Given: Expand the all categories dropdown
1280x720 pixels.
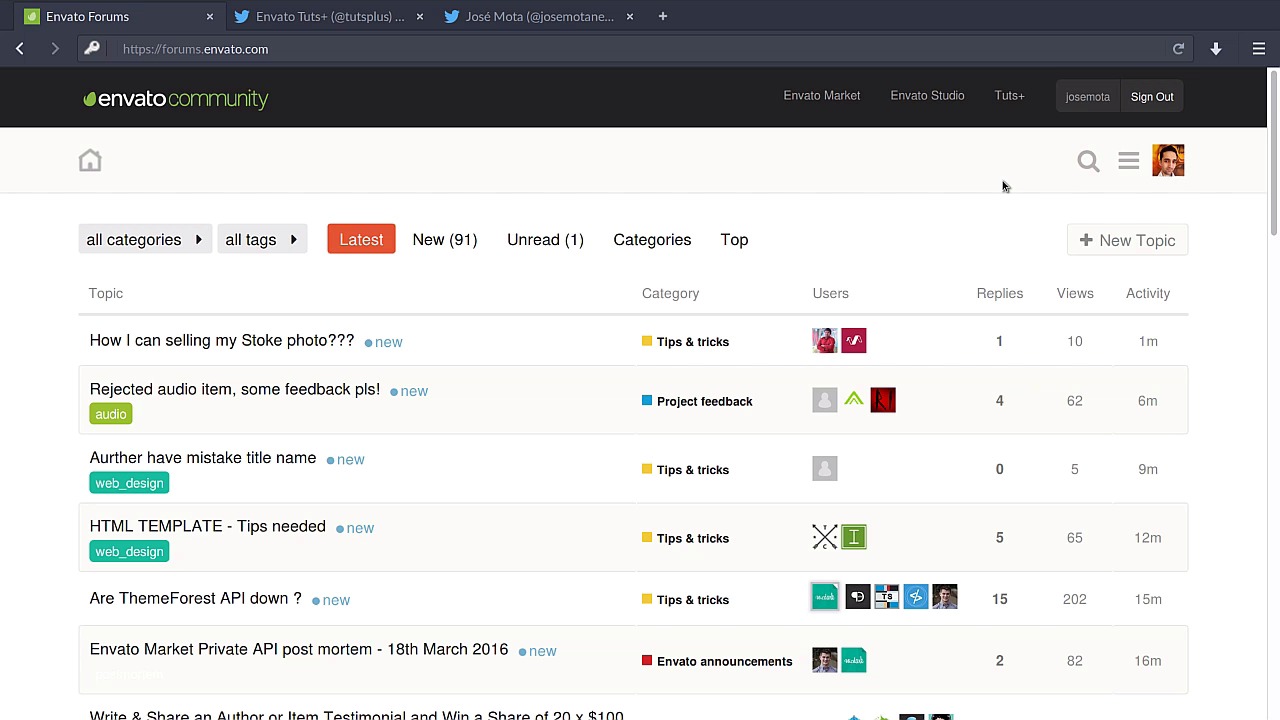Looking at the screenshot, I should pyautogui.click(x=145, y=240).
